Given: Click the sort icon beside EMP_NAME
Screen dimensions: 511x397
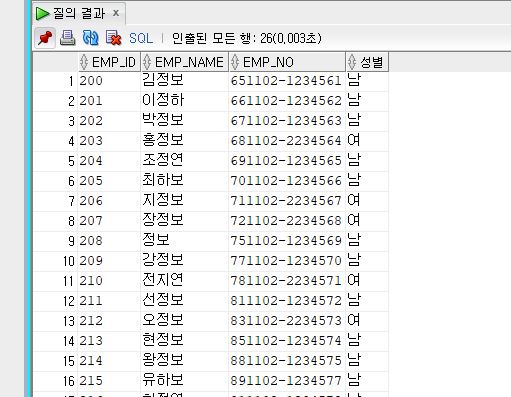Looking at the screenshot, I should pos(147,62).
